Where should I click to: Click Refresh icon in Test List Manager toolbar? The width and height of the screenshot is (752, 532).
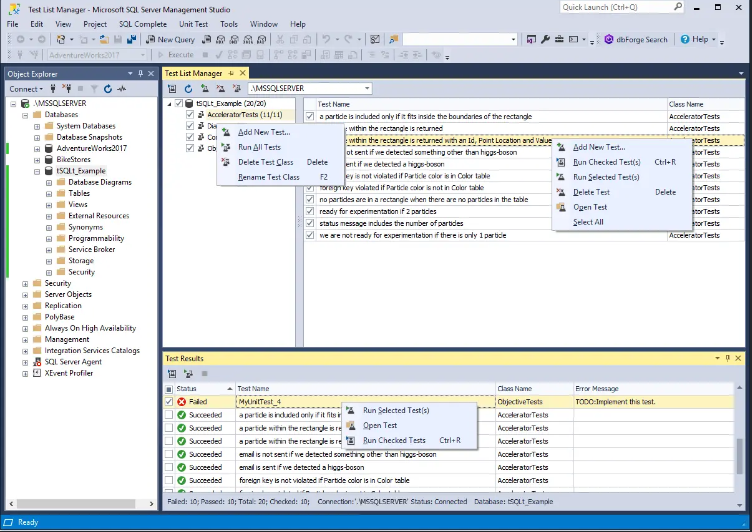(x=188, y=89)
